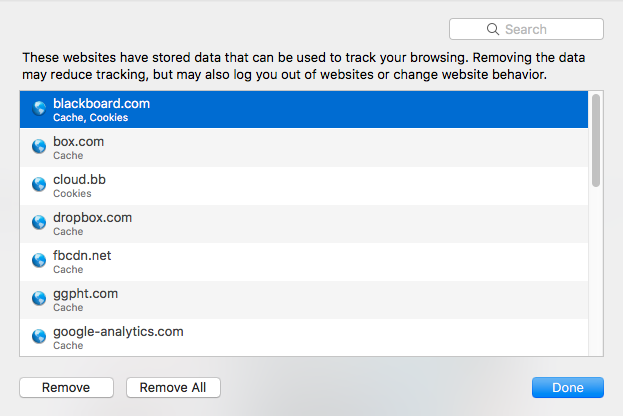Screen dimensions: 623x416
Task: Click the globe icon beside blackboard.com
Action: pos(39,109)
